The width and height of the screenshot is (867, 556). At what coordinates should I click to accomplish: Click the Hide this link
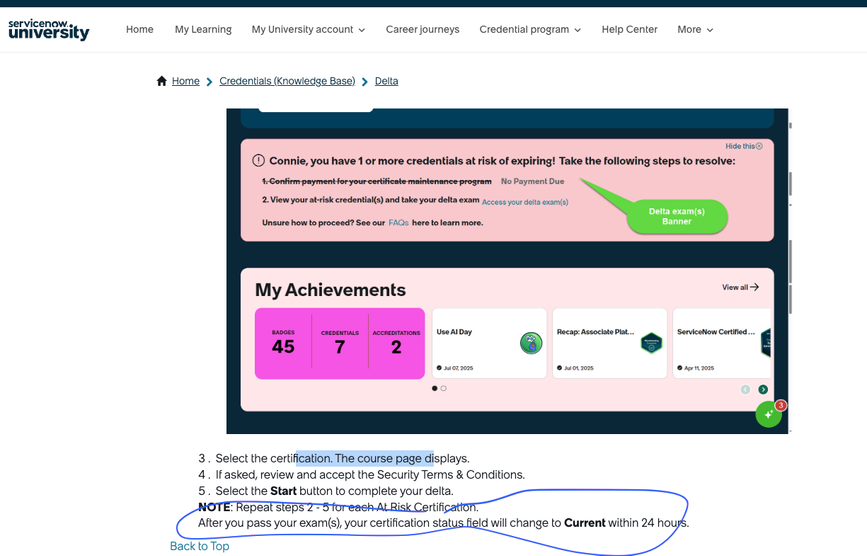pos(740,146)
